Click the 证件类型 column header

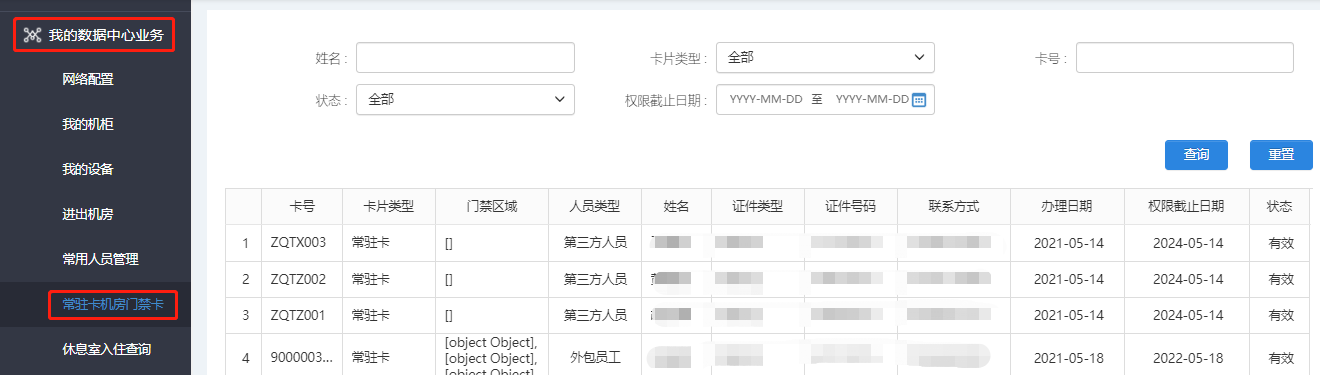click(757, 206)
